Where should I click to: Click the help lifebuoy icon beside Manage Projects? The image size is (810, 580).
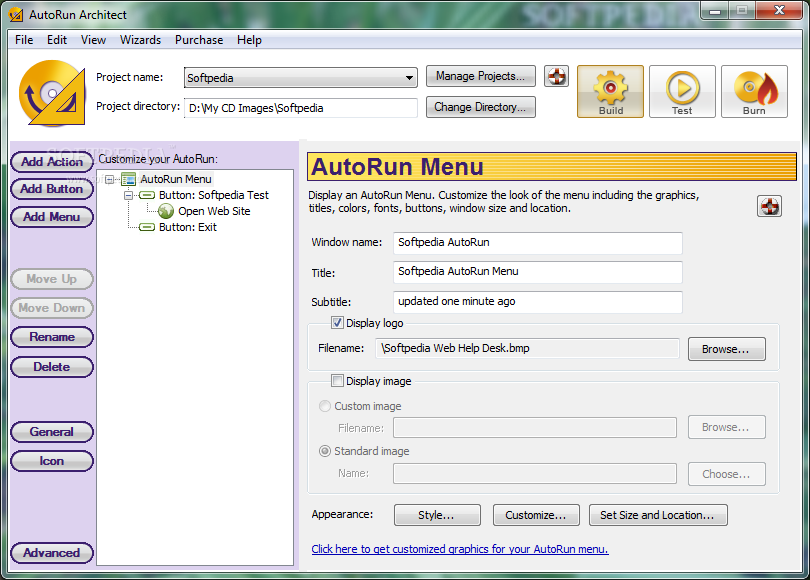(x=556, y=76)
